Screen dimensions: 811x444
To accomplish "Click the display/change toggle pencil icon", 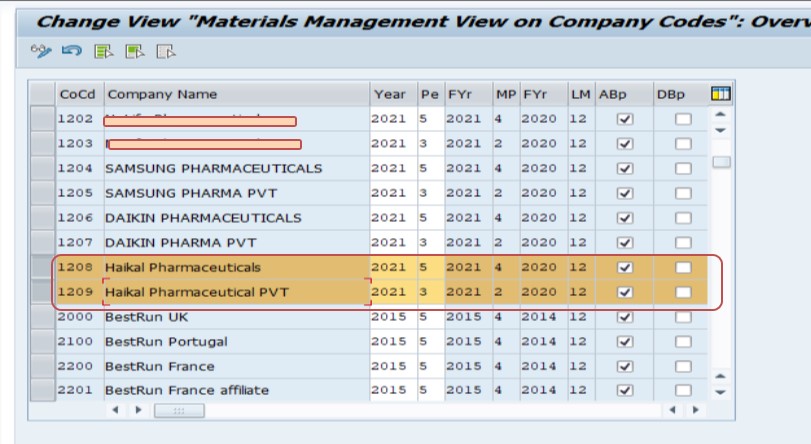I will [x=41, y=51].
